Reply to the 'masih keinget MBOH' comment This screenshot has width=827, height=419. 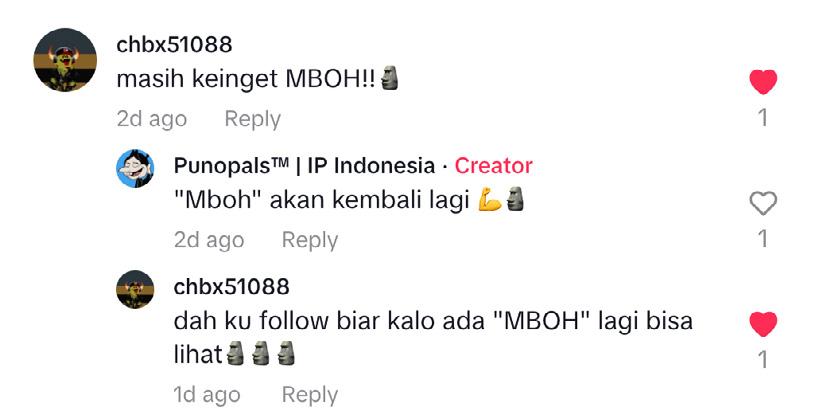(253, 119)
